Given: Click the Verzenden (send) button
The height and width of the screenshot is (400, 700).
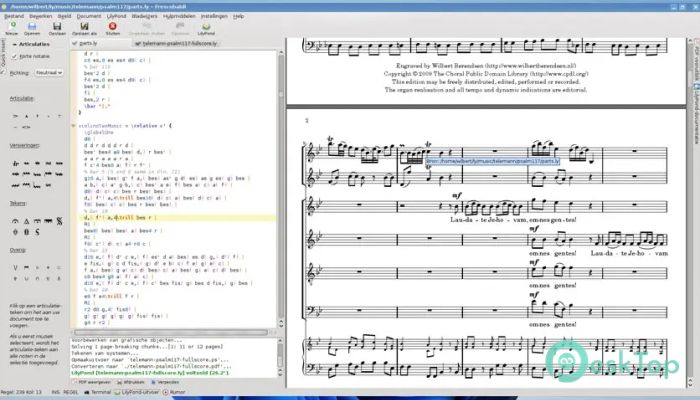Looking at the screenshot, I should (165, 382).
